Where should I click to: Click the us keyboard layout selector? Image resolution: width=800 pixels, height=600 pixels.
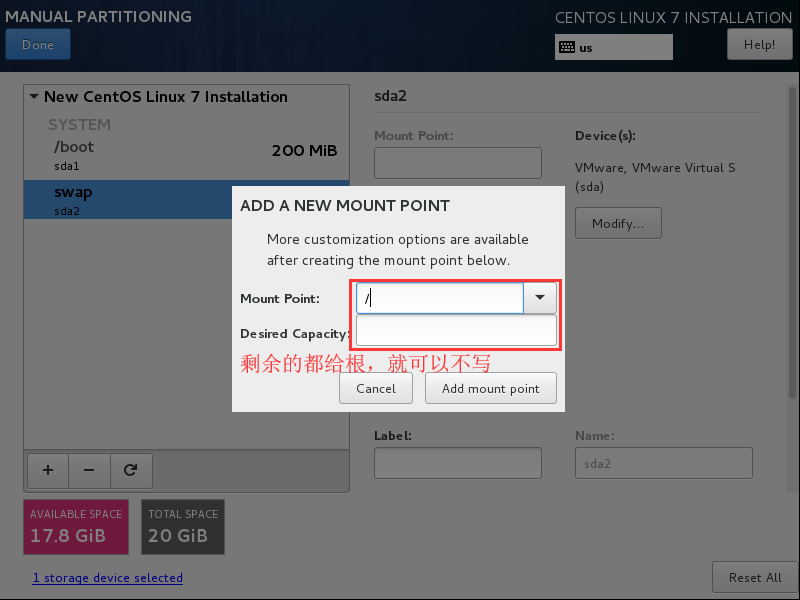[614, 47]
